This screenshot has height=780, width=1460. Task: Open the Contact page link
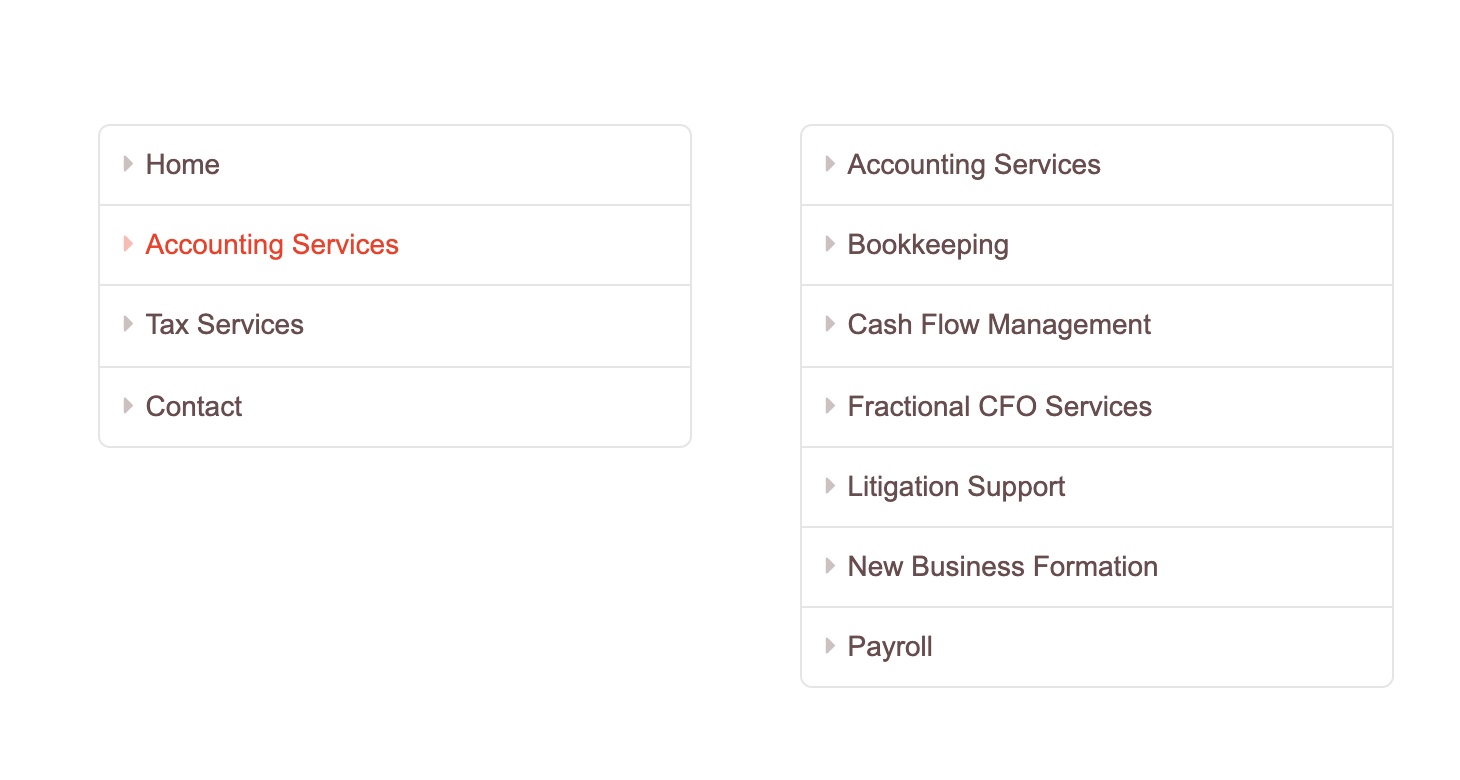194,407
